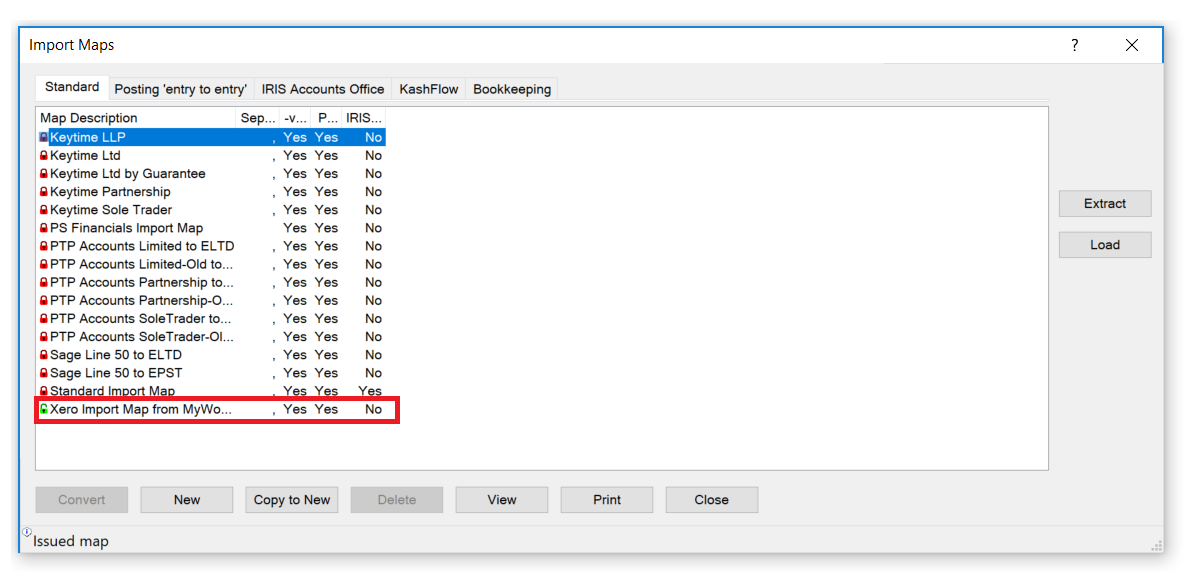This screenshot has height=578, width=1196.
Task: Select the Keytime Partnership row
Action: pyautogui.click(x=211, y=192)
